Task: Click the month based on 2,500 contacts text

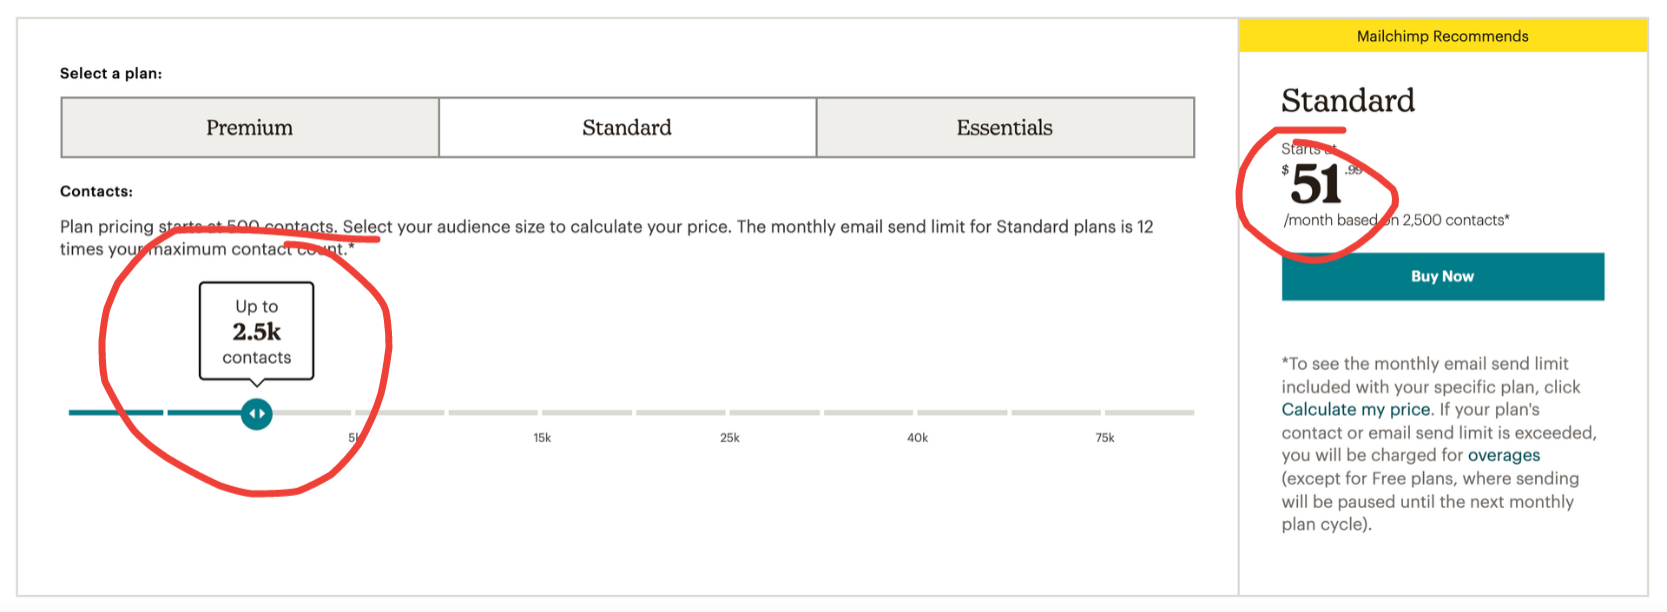Action: [1397, 220]
